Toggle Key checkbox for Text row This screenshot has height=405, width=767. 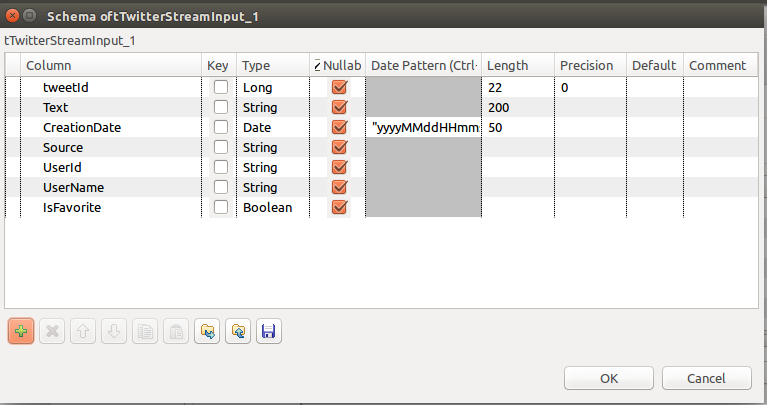(x=221, y=107)
